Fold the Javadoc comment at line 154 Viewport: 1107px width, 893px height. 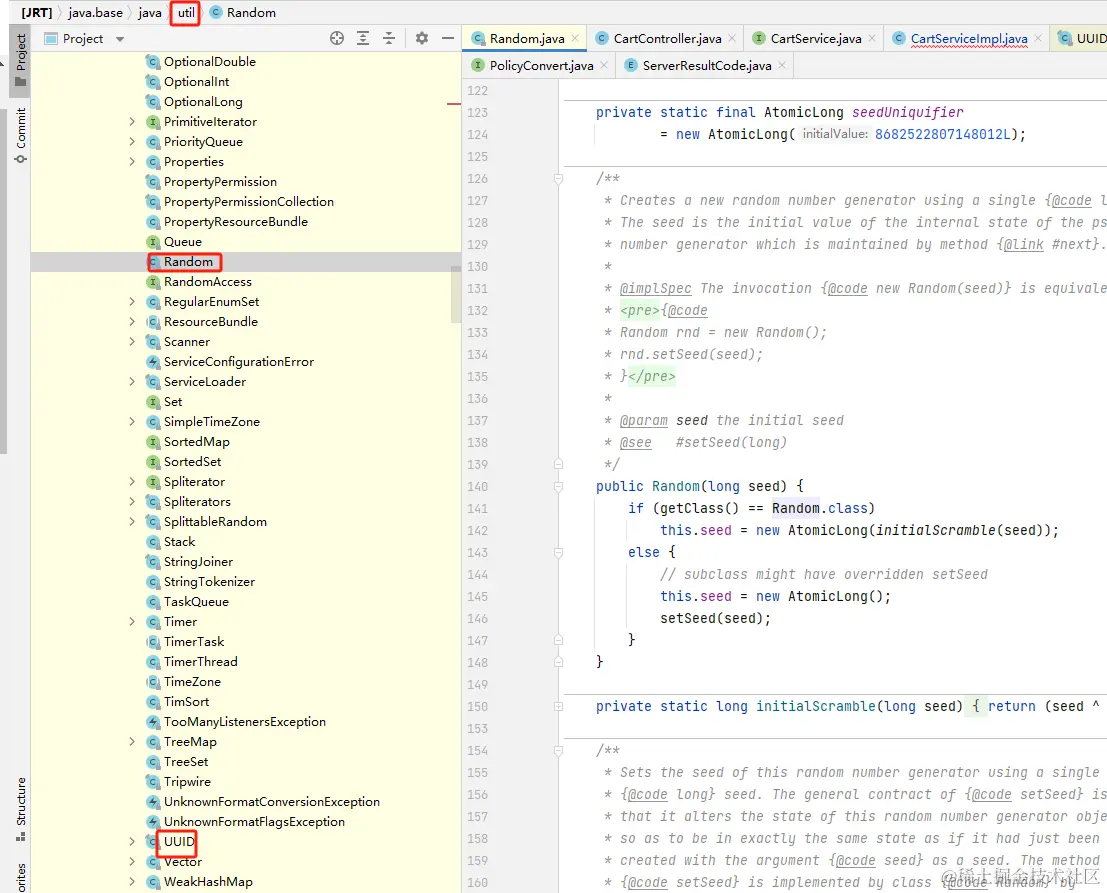pyautogui.click(x=558, y=750)
